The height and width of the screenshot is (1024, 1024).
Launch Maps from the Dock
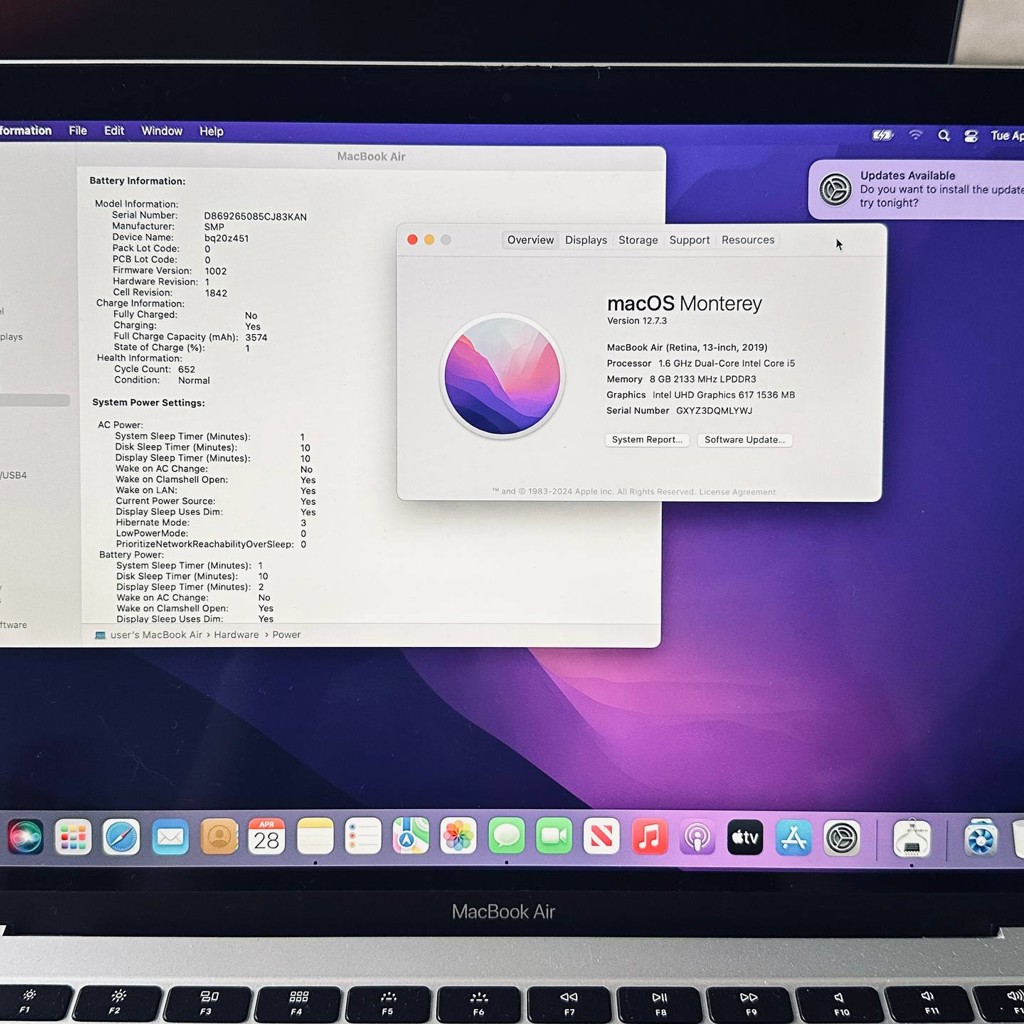[411, 837]
